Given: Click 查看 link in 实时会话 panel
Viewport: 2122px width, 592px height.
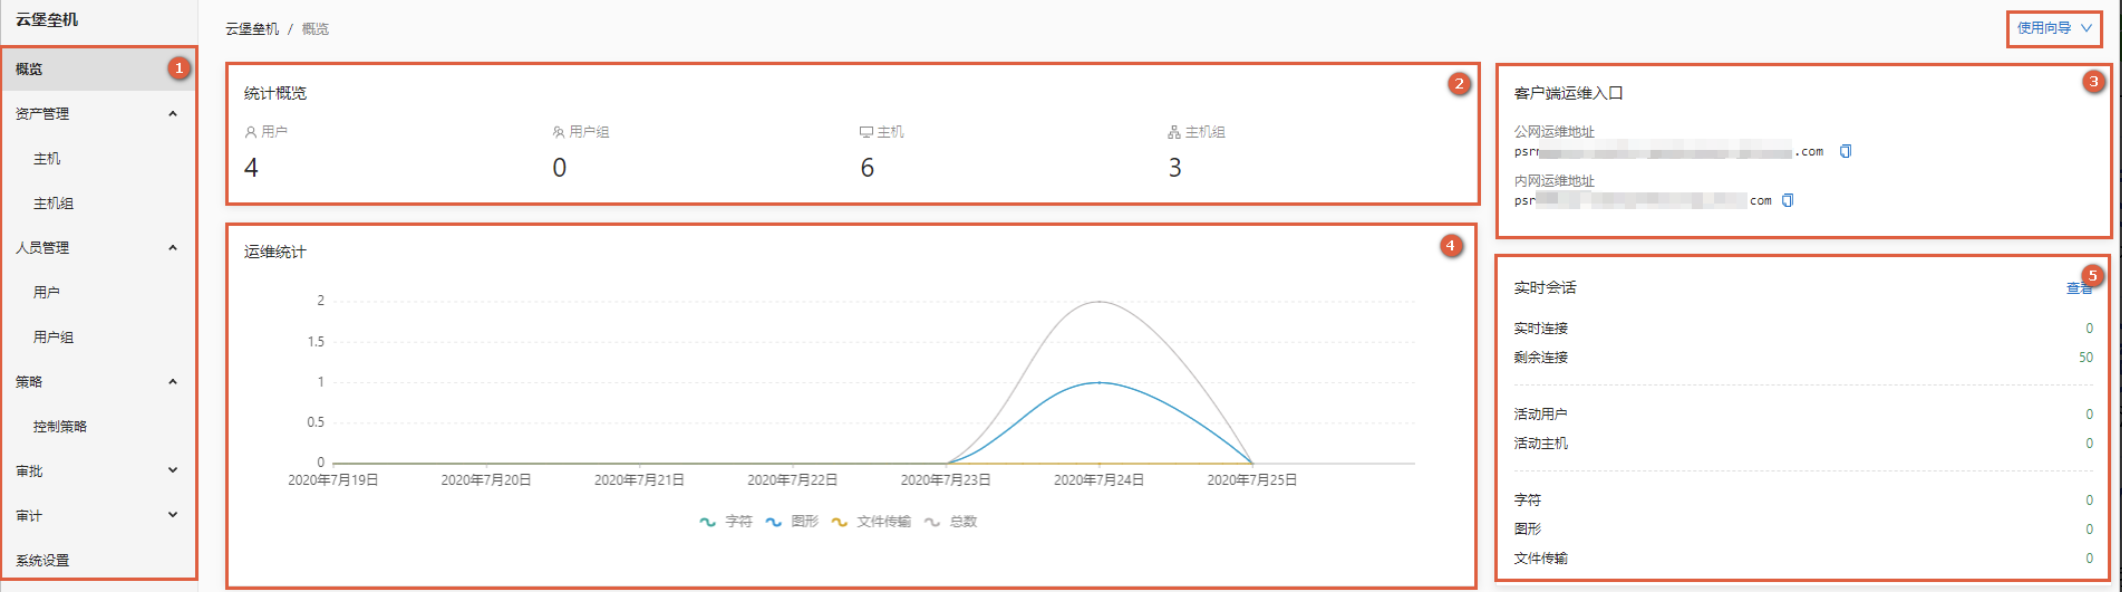Looking at the screenshot, I should point(2077,289).
